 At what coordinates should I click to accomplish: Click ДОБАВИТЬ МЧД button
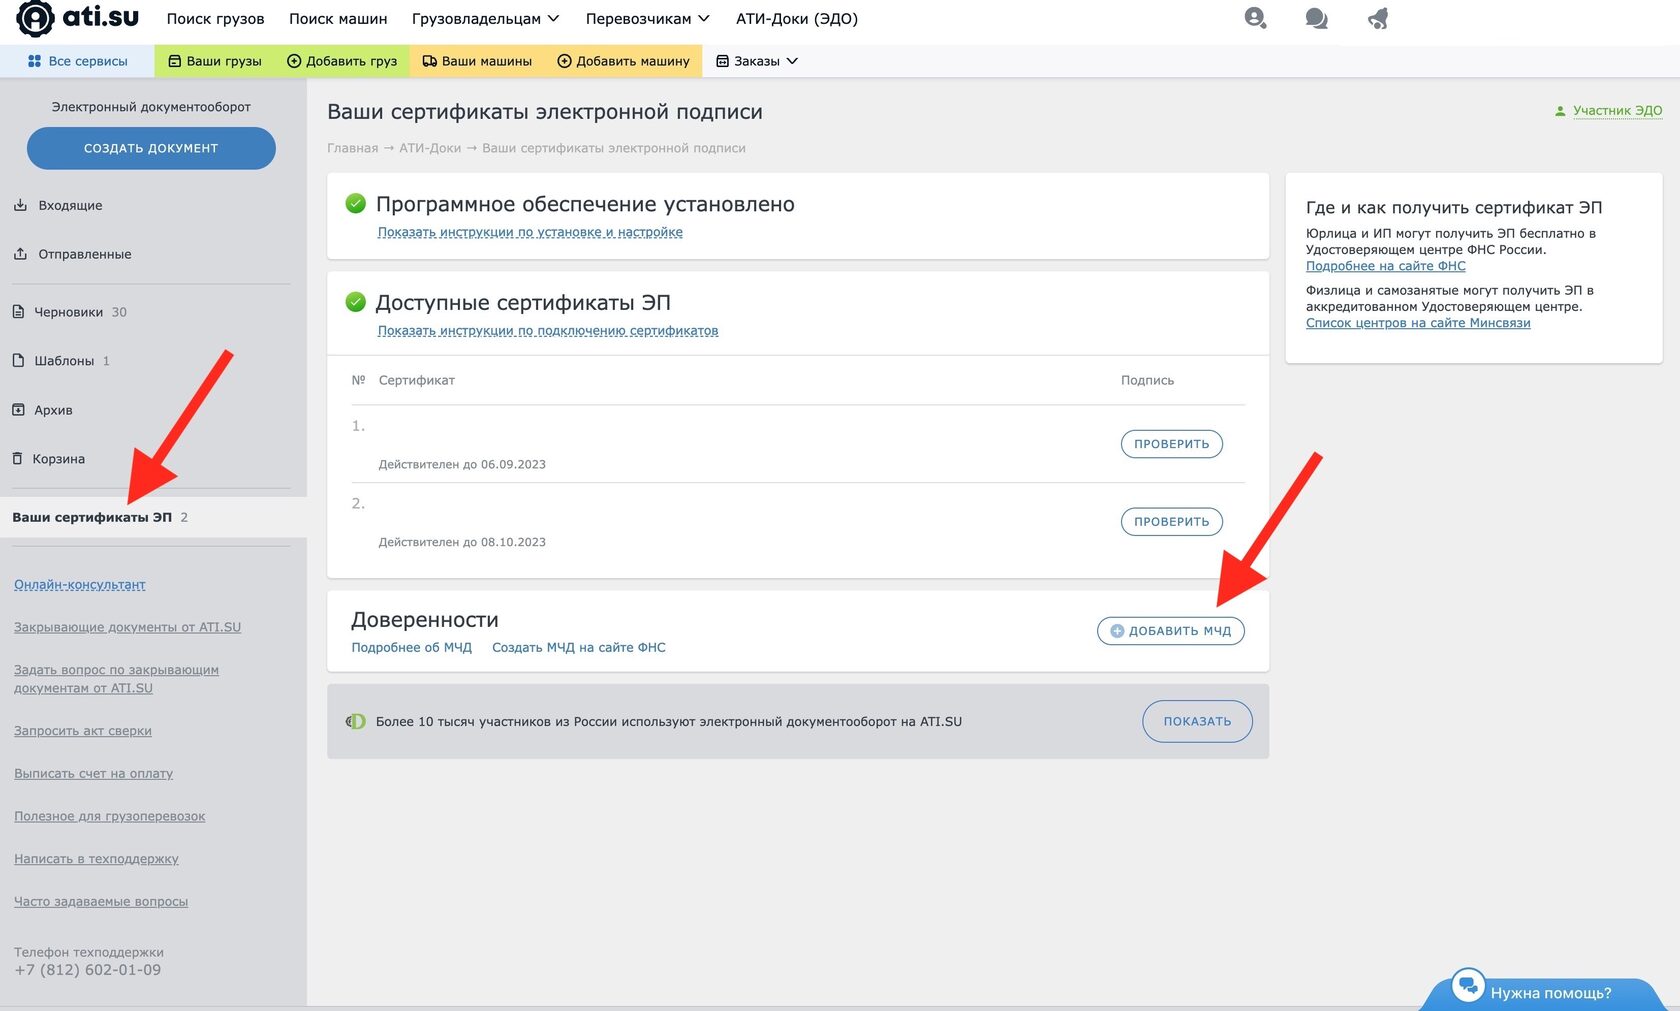1171,631
